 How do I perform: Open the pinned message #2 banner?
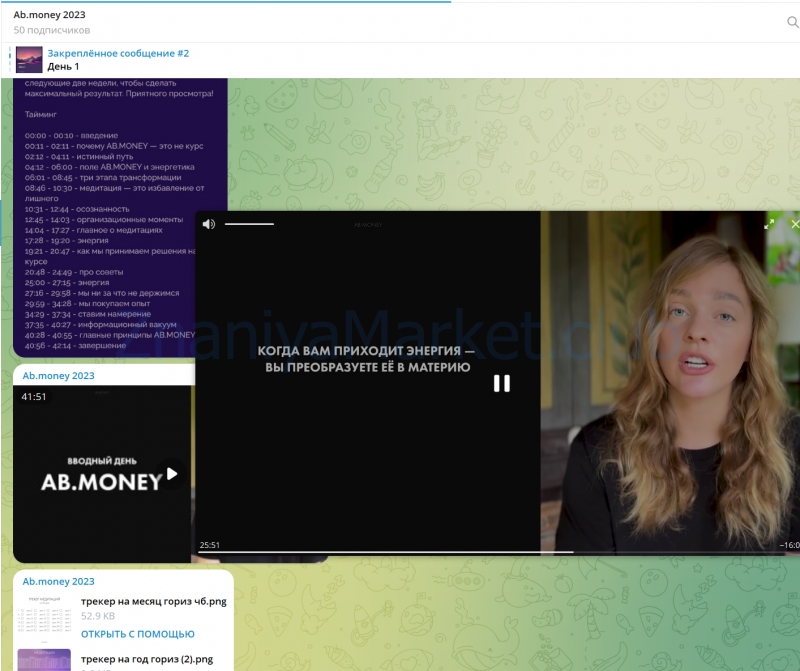pos(118,60)
